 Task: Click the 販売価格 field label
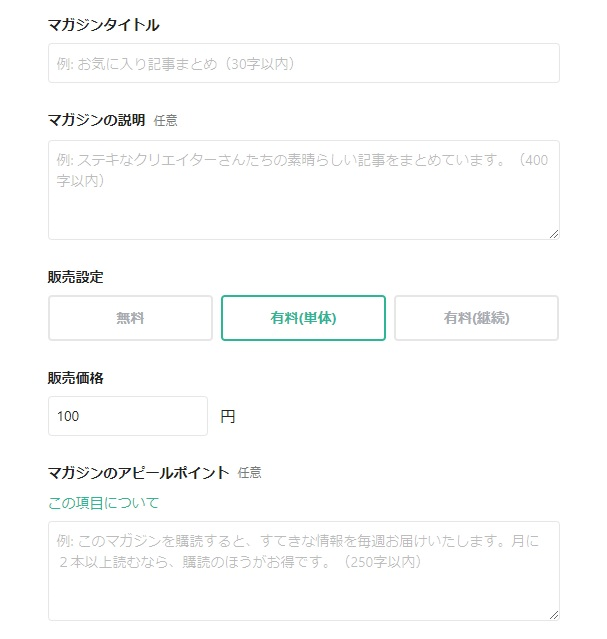coord(76,378)
